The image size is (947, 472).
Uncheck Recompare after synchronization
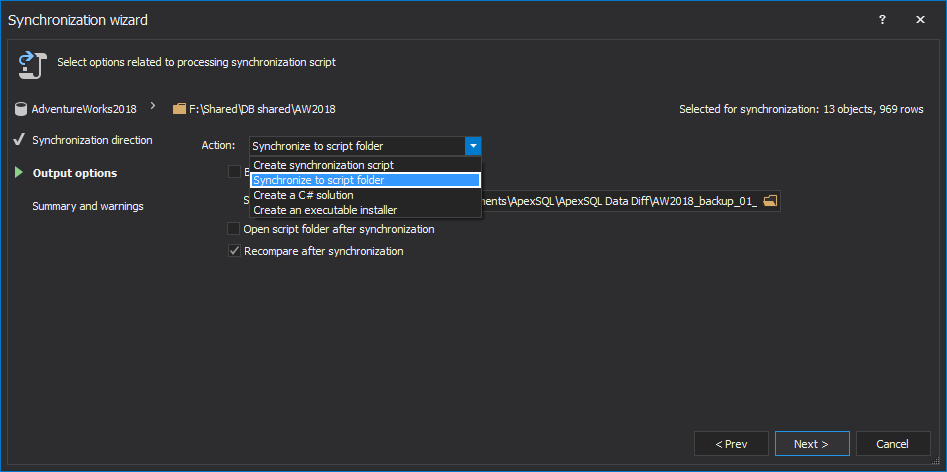234,251
